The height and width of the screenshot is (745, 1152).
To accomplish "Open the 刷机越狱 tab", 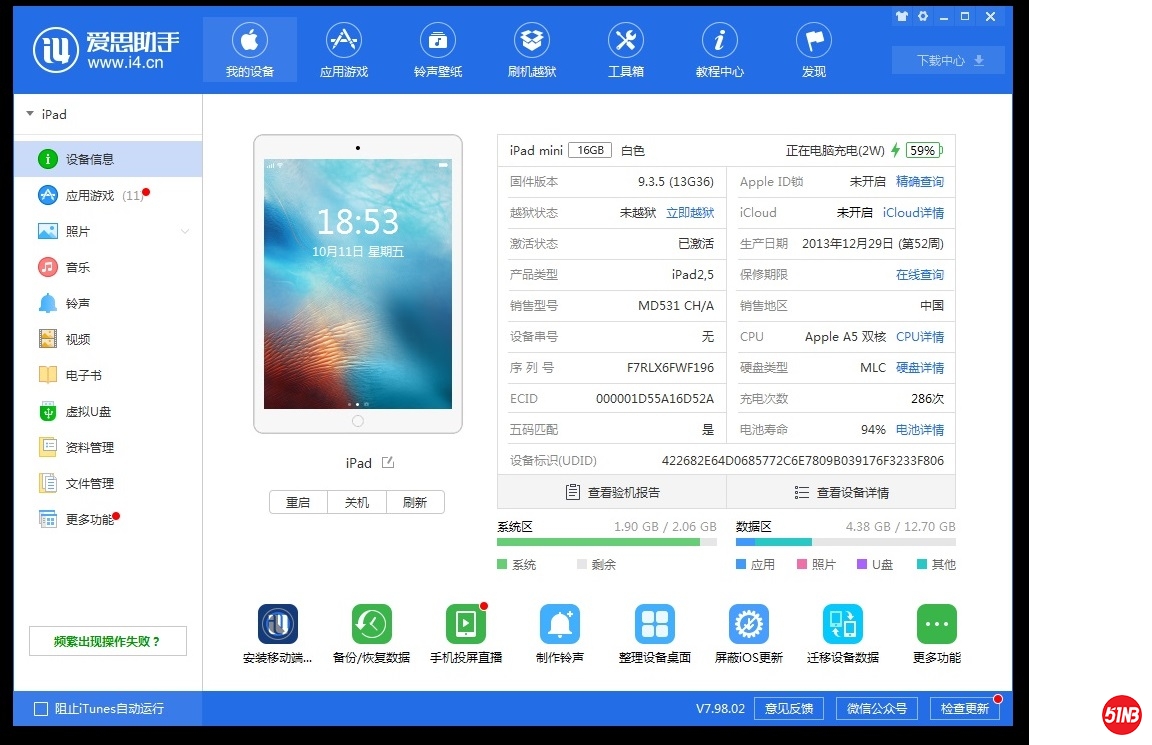I will [532, 49].
